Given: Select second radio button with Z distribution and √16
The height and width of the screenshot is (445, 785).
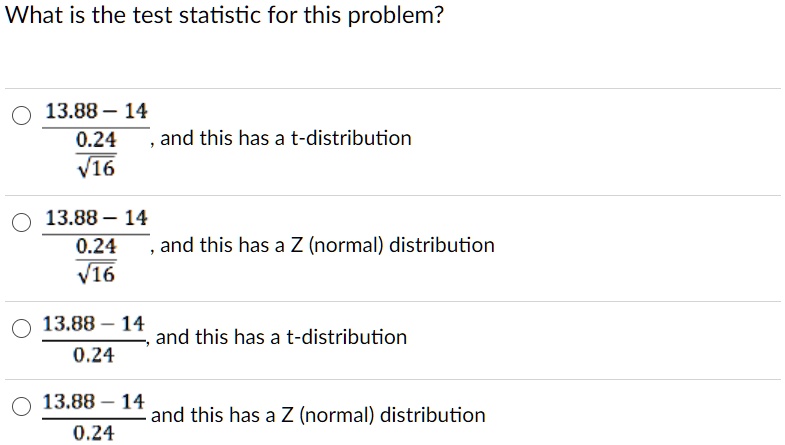Looking at the screenshot, I should (22, 222).
